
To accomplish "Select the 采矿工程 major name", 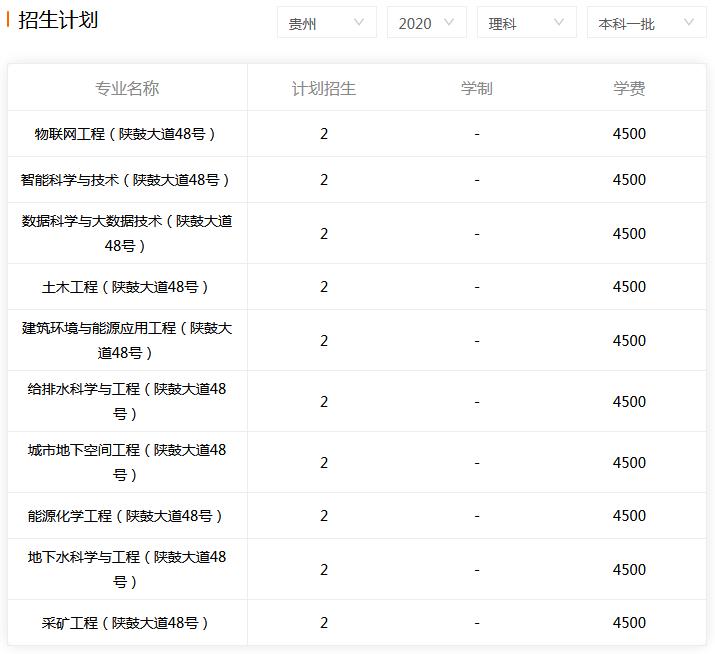I will [124, 623].
